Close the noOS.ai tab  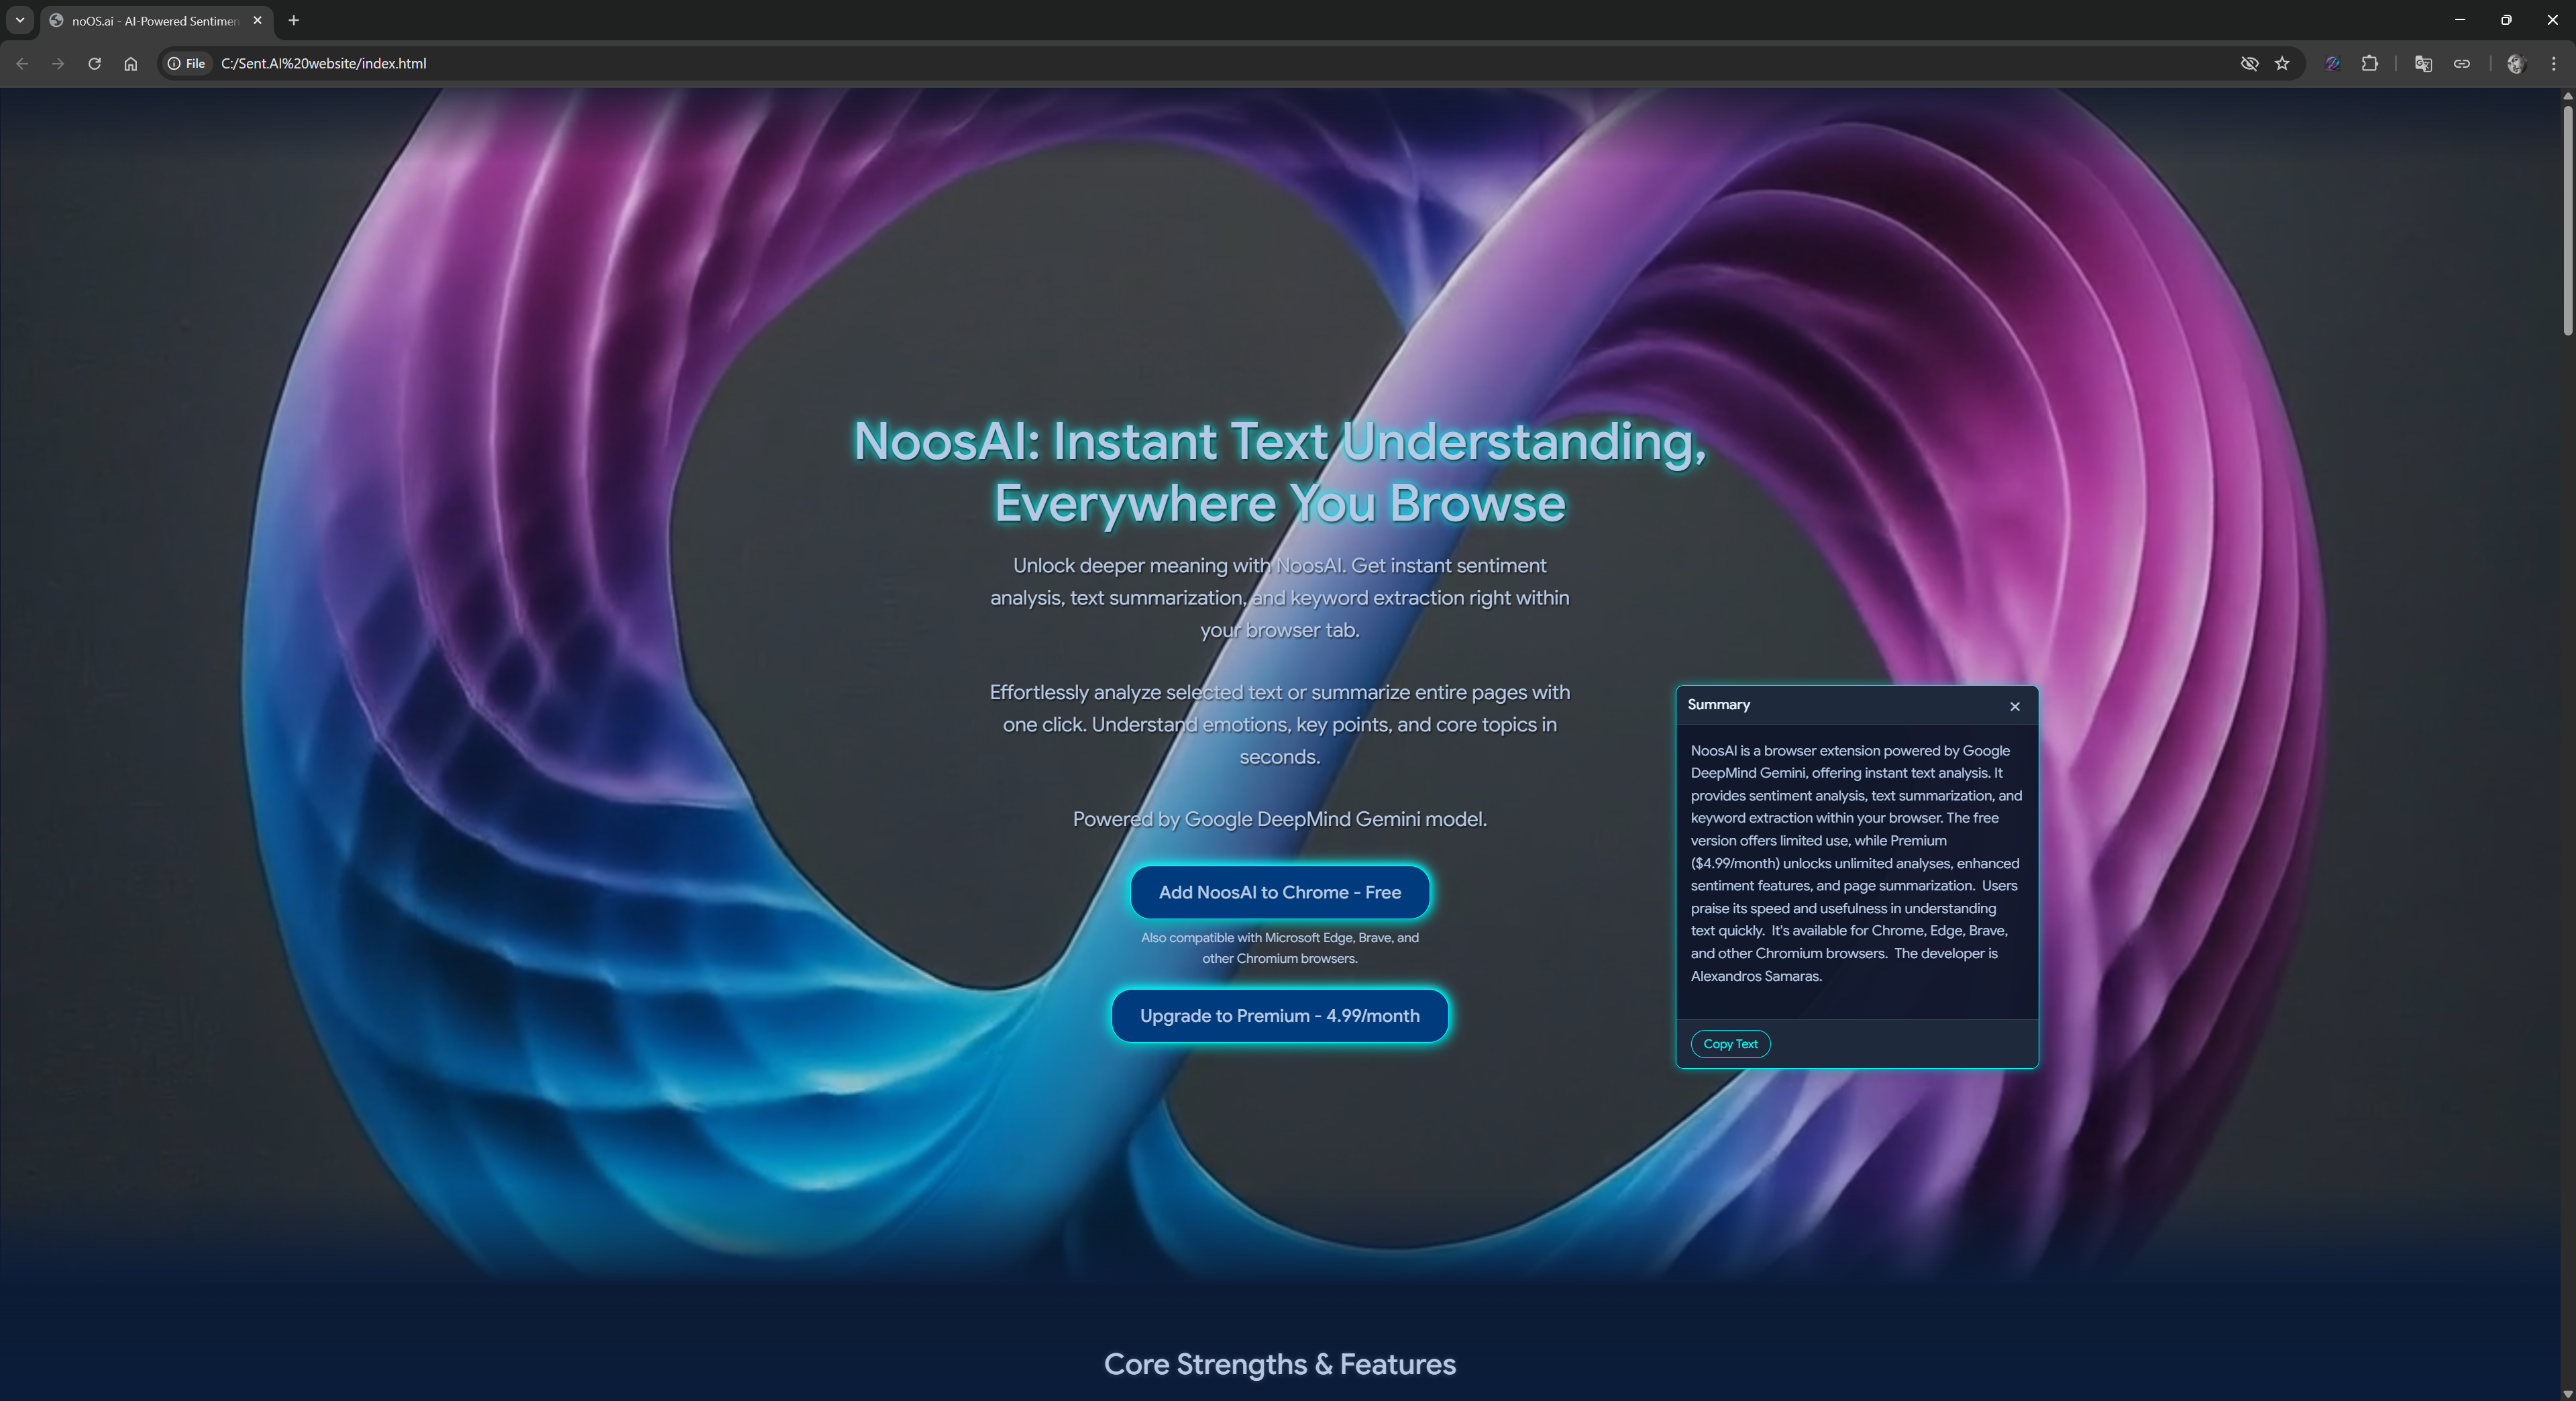pyautogui.click(x=257, y=20)
